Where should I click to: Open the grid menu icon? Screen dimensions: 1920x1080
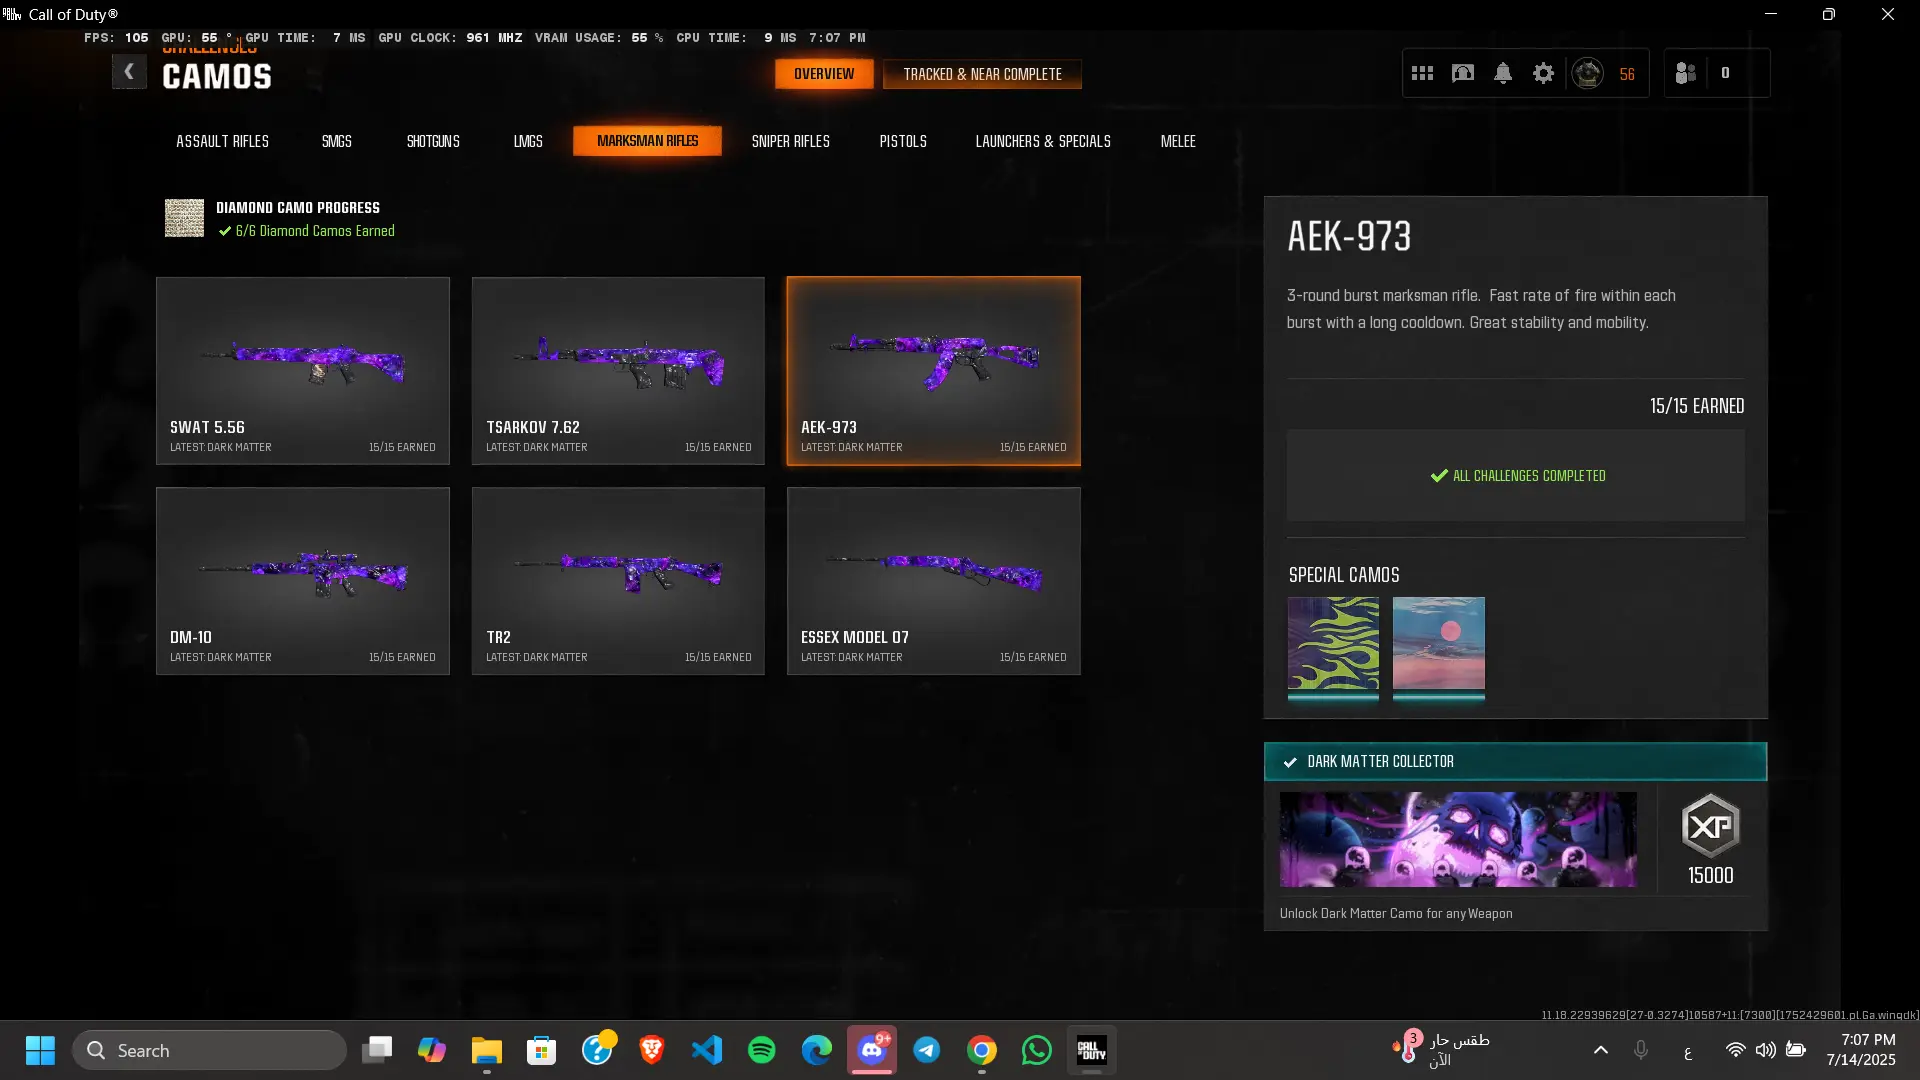[1422, 73]
